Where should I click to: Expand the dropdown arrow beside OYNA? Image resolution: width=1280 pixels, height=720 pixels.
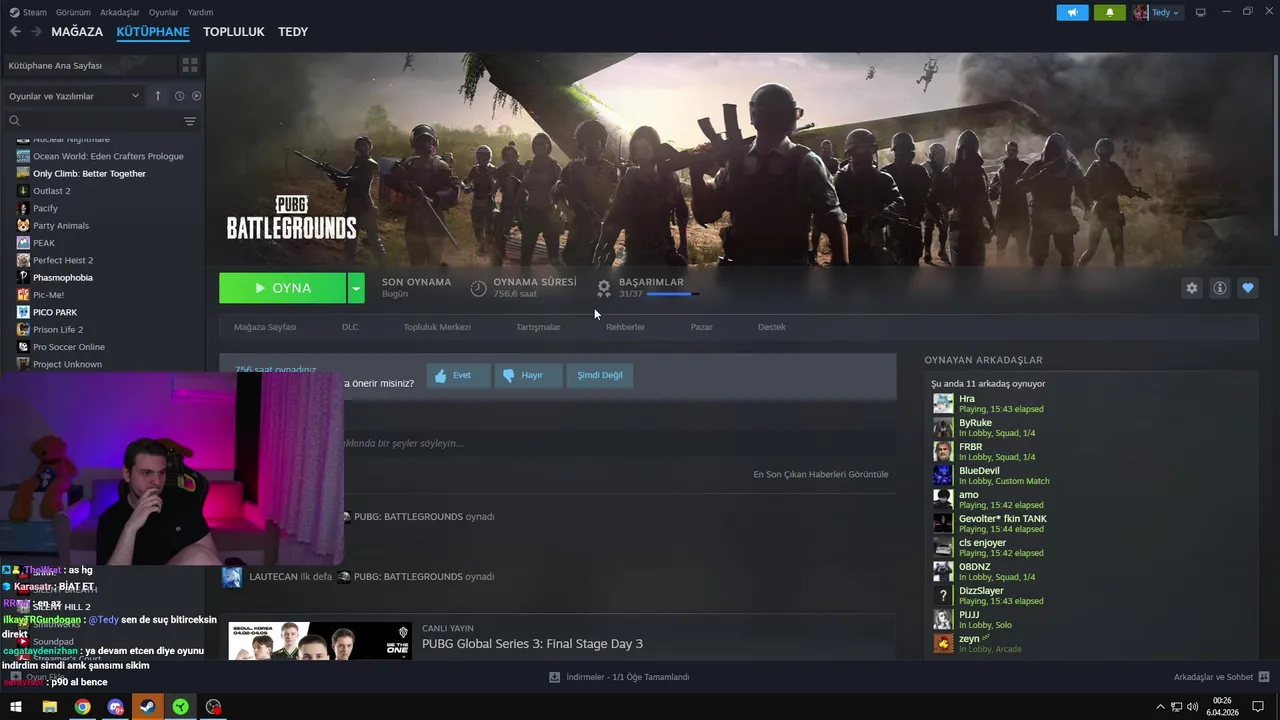[x=356, y=288]
